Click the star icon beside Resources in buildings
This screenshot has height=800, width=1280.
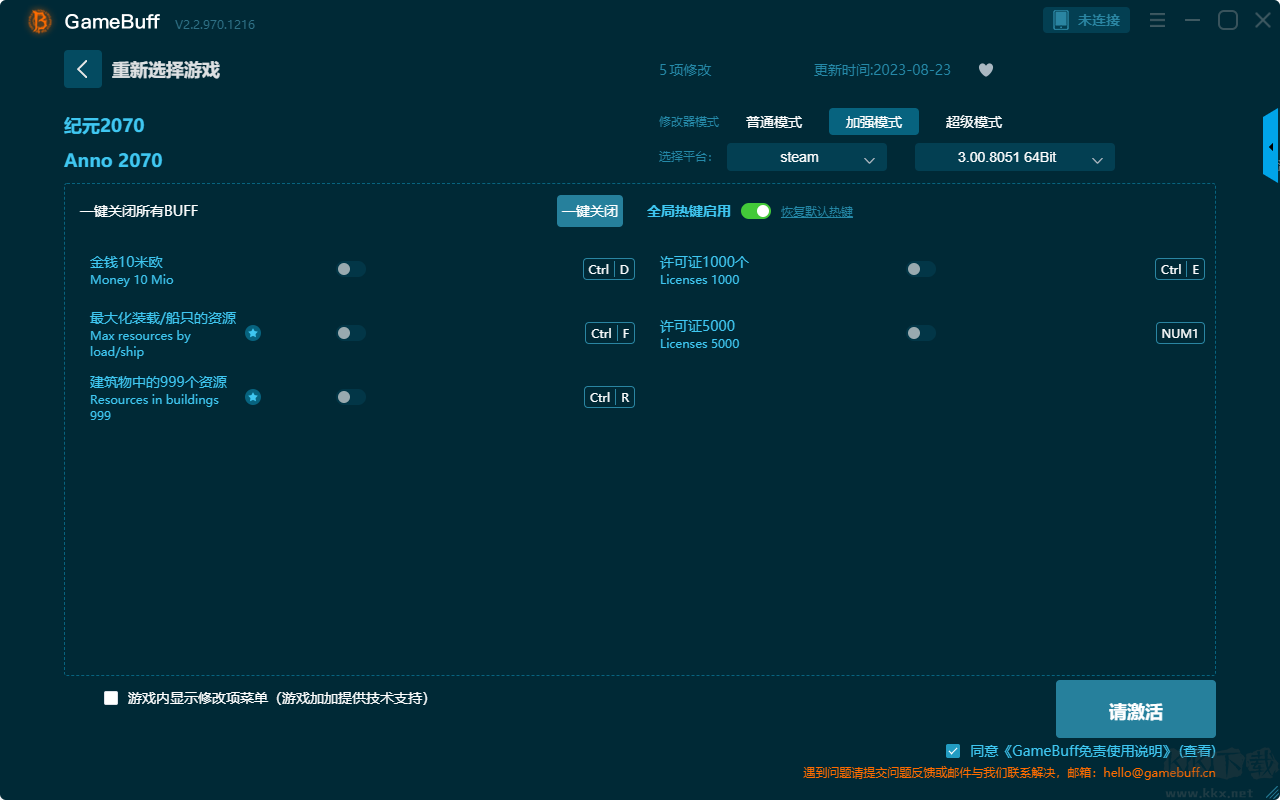pos(253,397)
